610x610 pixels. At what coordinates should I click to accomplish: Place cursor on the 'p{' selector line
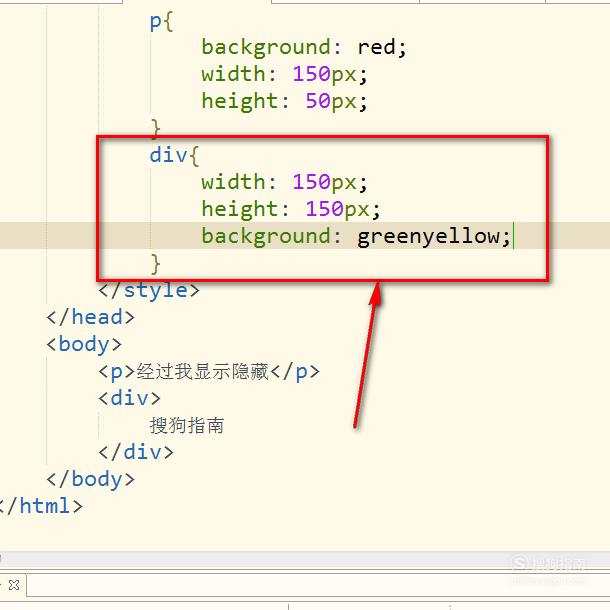[161, 21]
